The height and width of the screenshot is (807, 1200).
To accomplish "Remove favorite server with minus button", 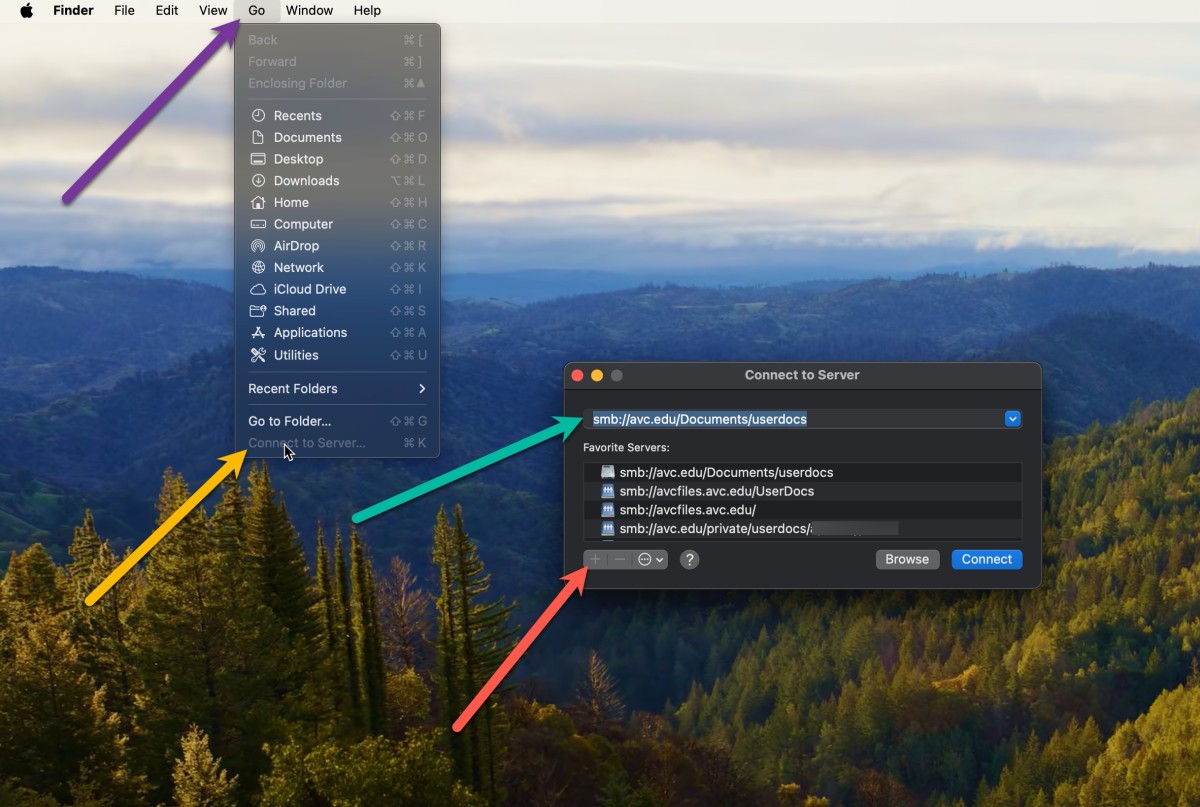I will (620, 560).
